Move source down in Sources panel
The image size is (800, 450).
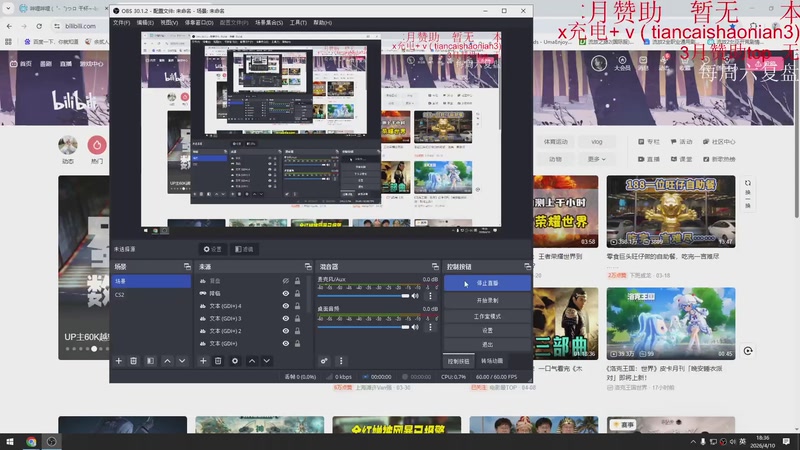point(267,361)
